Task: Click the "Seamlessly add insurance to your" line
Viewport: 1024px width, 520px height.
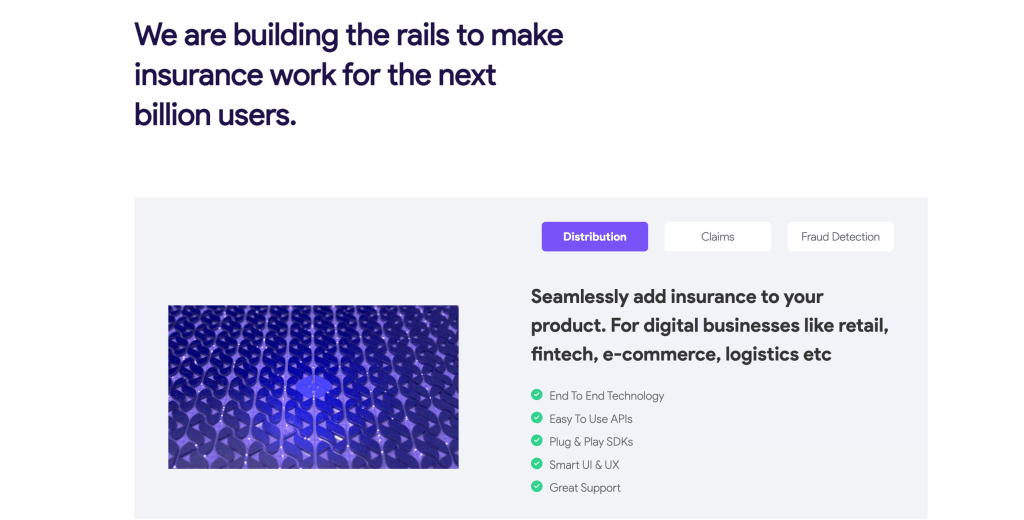Action: [x=677, y=297]
